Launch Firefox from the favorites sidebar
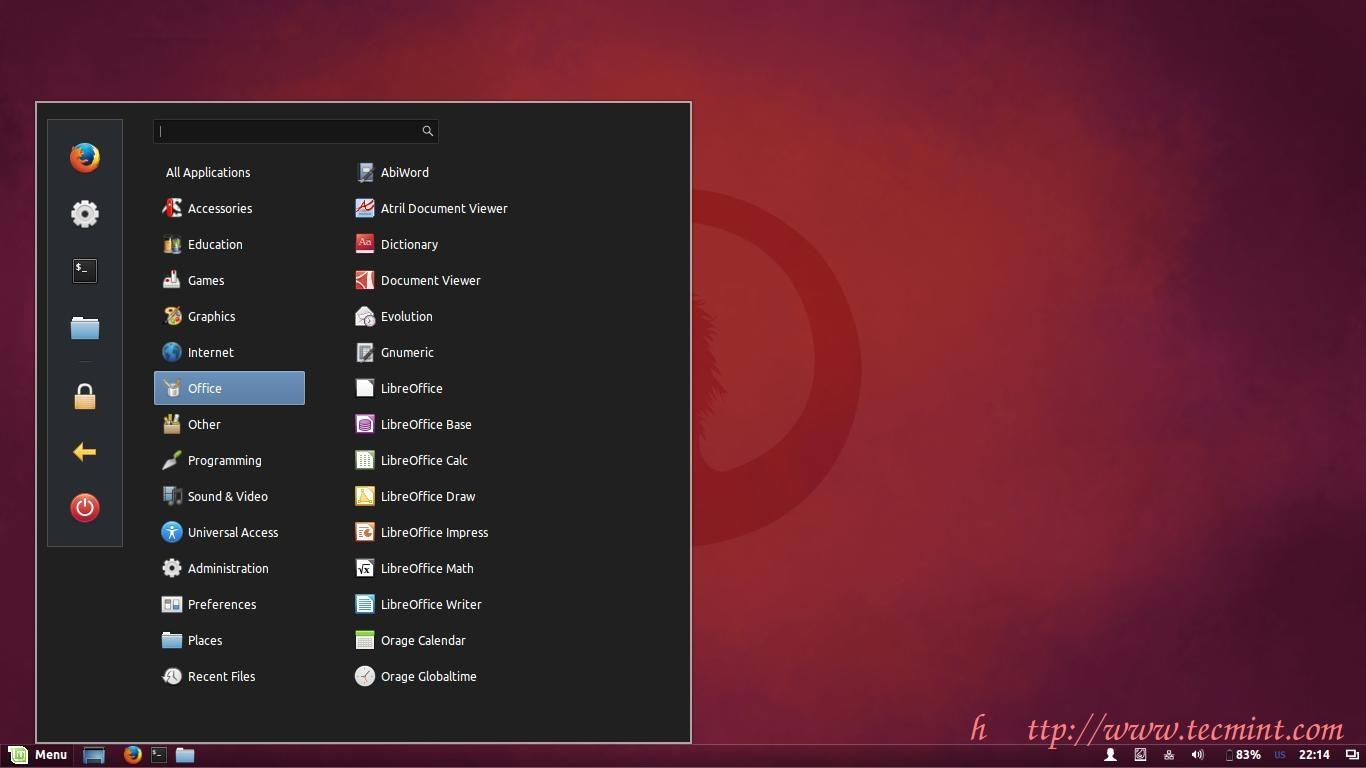This screenshot has height=768, width=1366. tap(85, 157)
